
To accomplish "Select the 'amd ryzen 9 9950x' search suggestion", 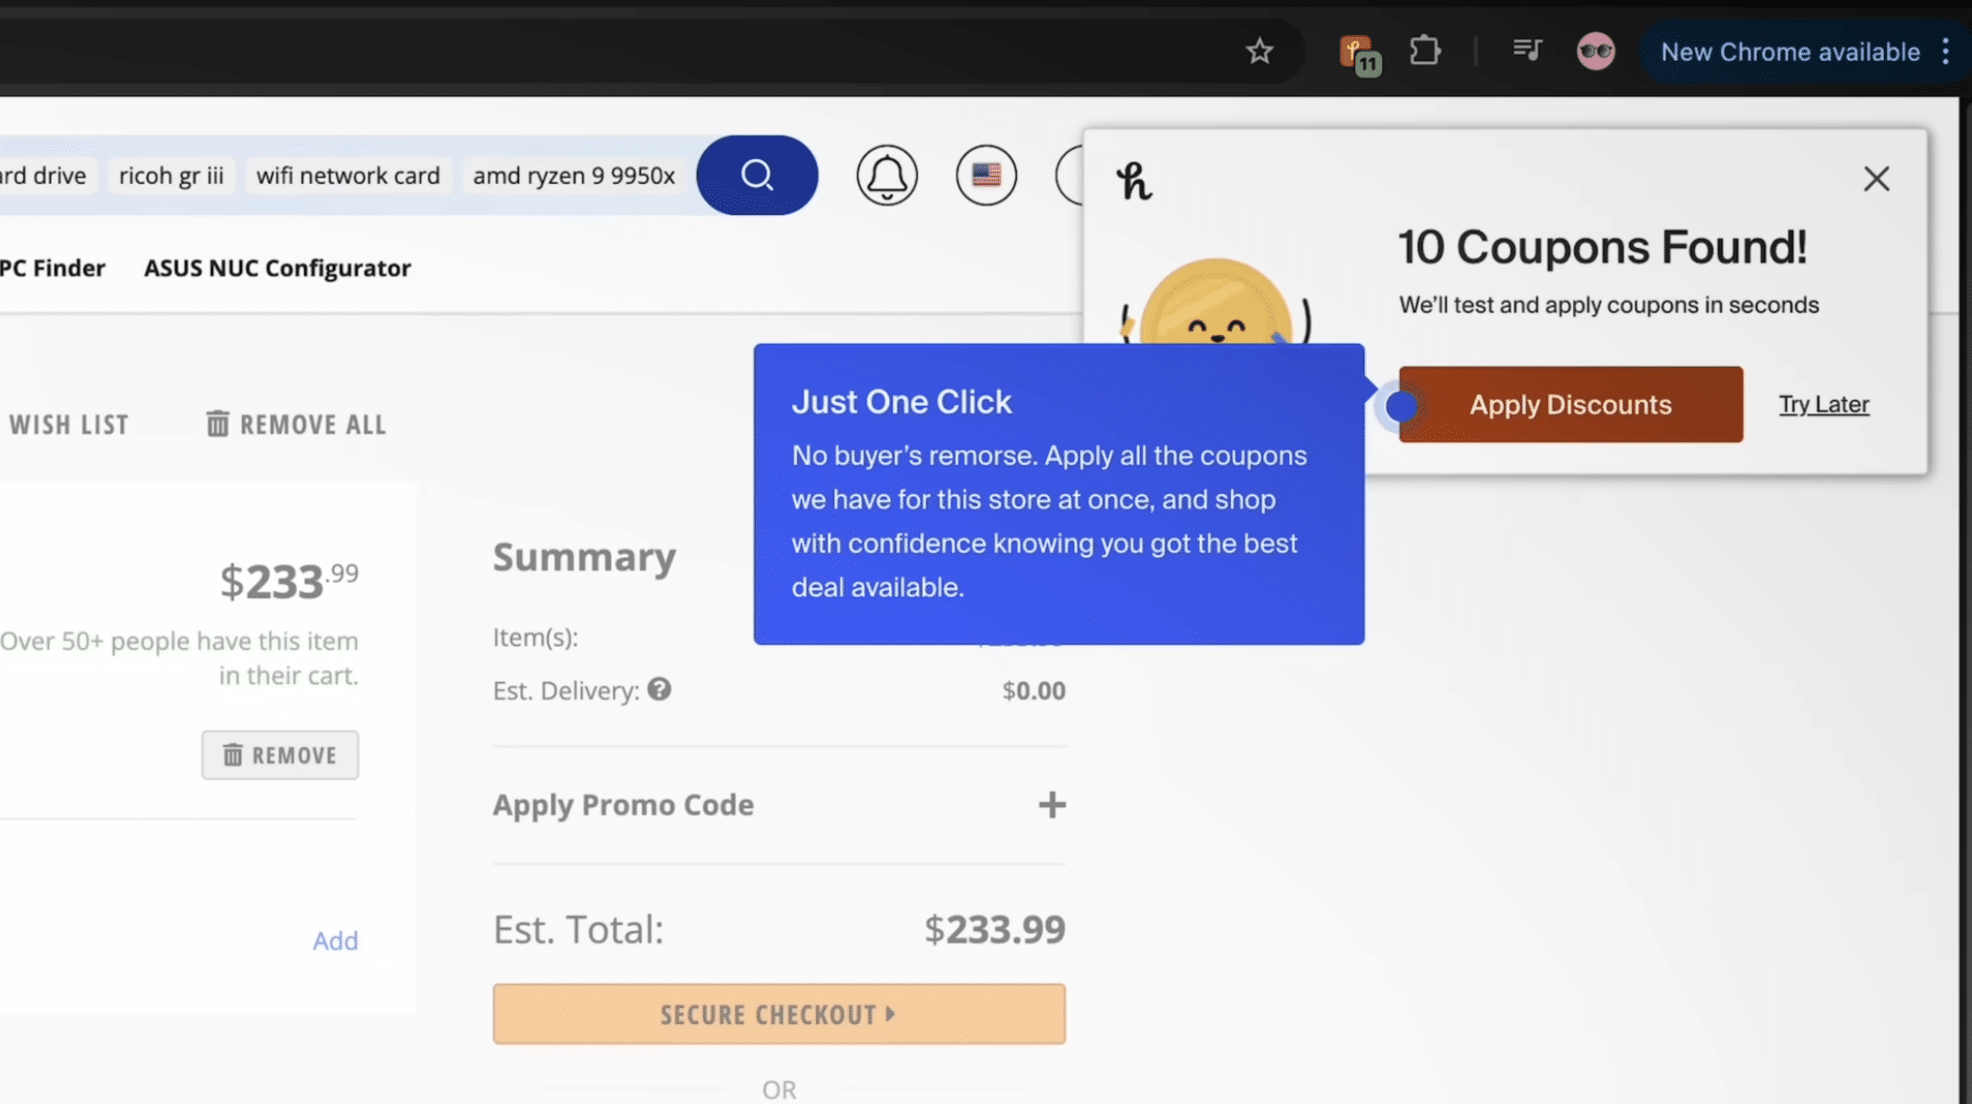I will click(x=573, y=175).
